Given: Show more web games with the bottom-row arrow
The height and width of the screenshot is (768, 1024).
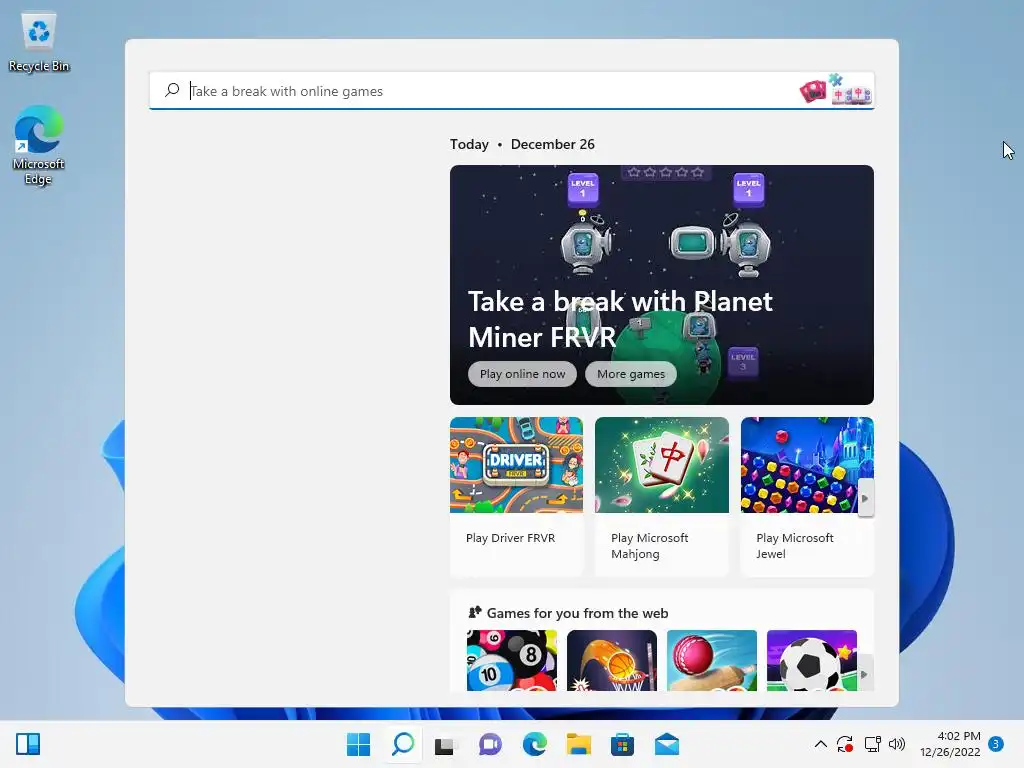Looking at the screenshot, I should pos(865,674).
